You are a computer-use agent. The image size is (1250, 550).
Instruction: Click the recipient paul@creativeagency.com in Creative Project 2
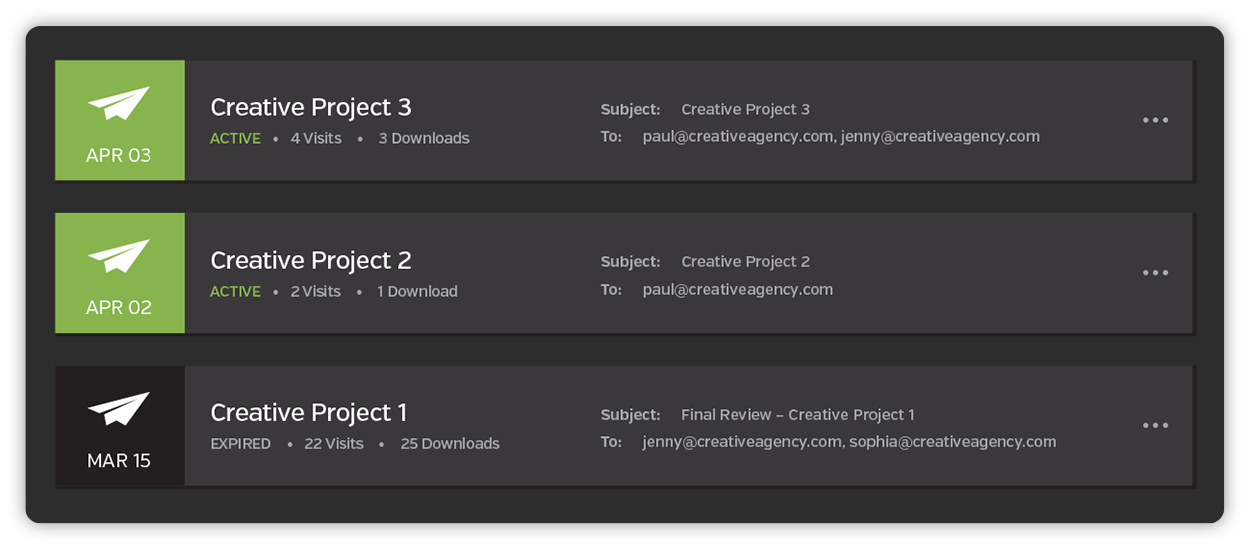click(x=738, y=290)
